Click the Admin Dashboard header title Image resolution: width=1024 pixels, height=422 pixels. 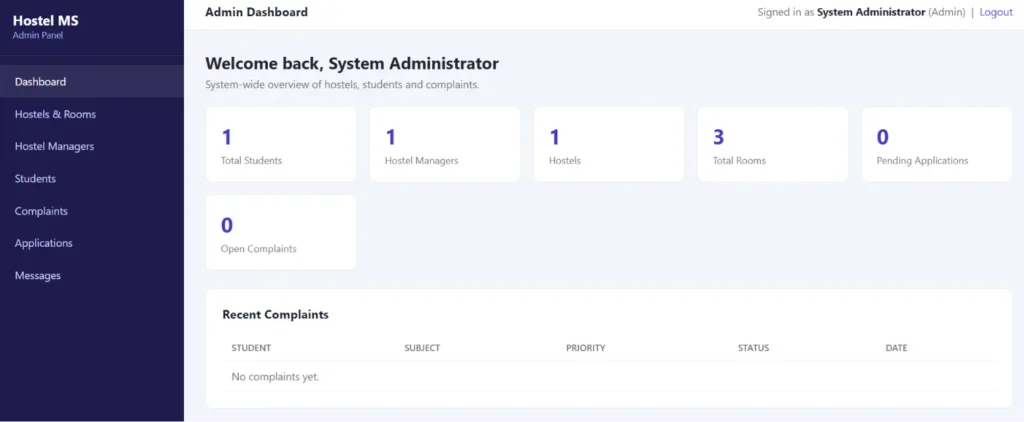click(x=257, y=12)
